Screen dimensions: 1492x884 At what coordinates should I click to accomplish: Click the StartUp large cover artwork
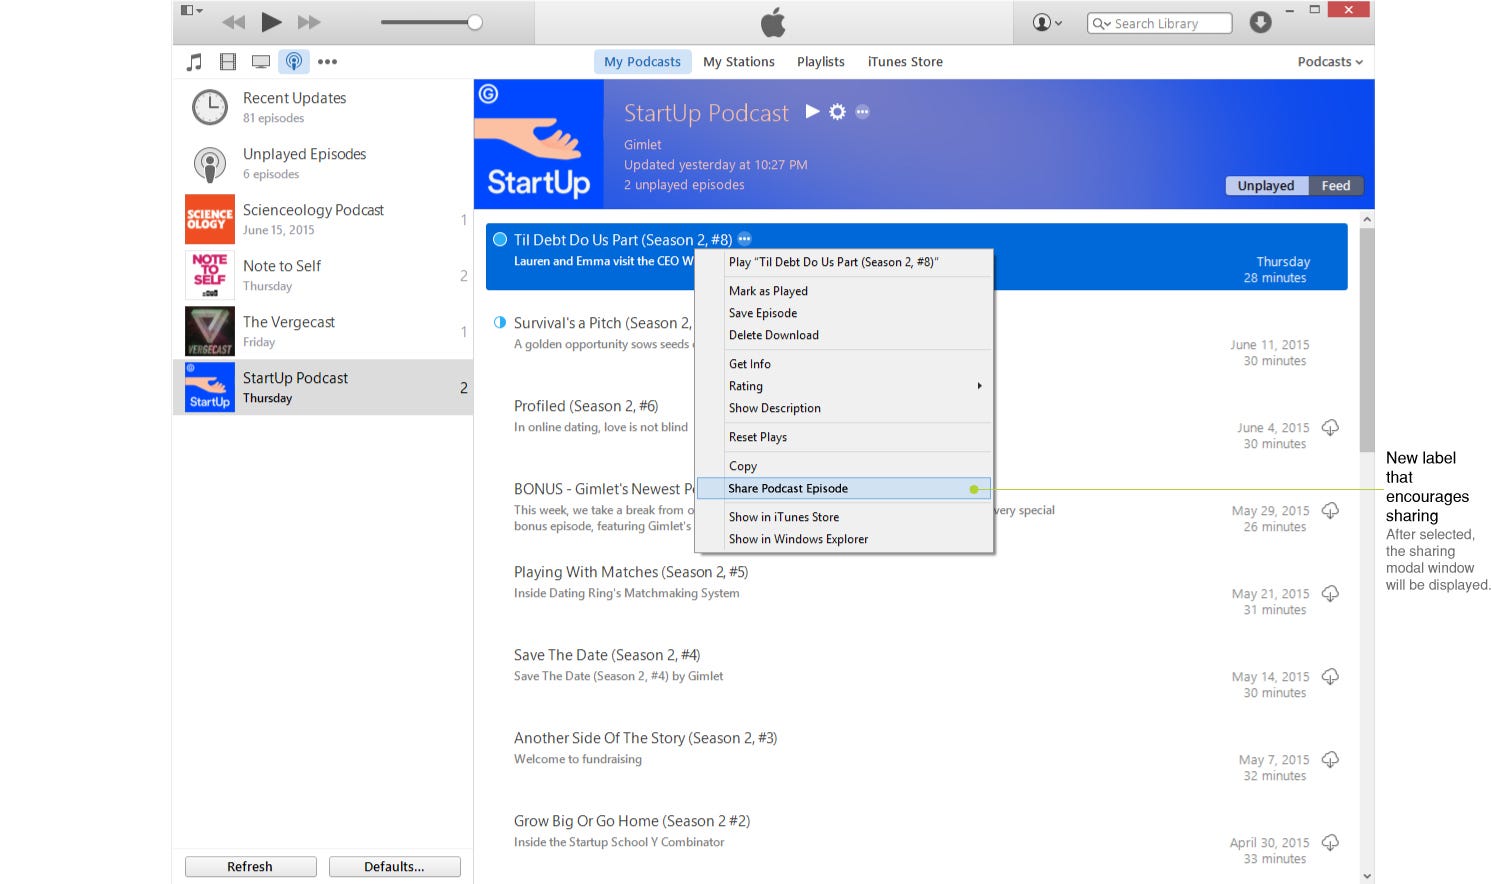click(539, 144)
